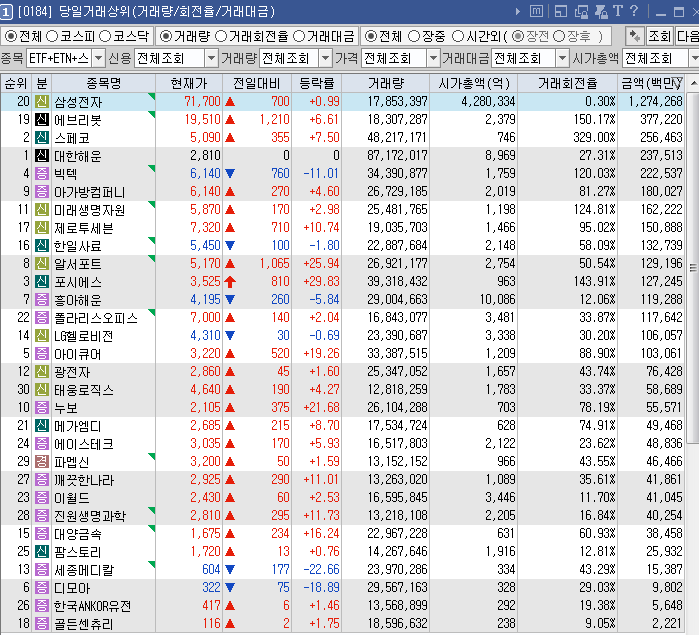Click the 신 badge next to 팜스토리
Viewport: 699px width, 635px height.
(x=42, y=552)
